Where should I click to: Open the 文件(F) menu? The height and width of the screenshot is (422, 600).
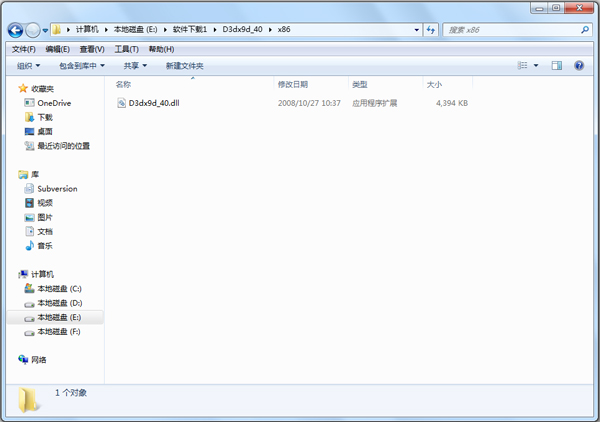coord(22,49)
